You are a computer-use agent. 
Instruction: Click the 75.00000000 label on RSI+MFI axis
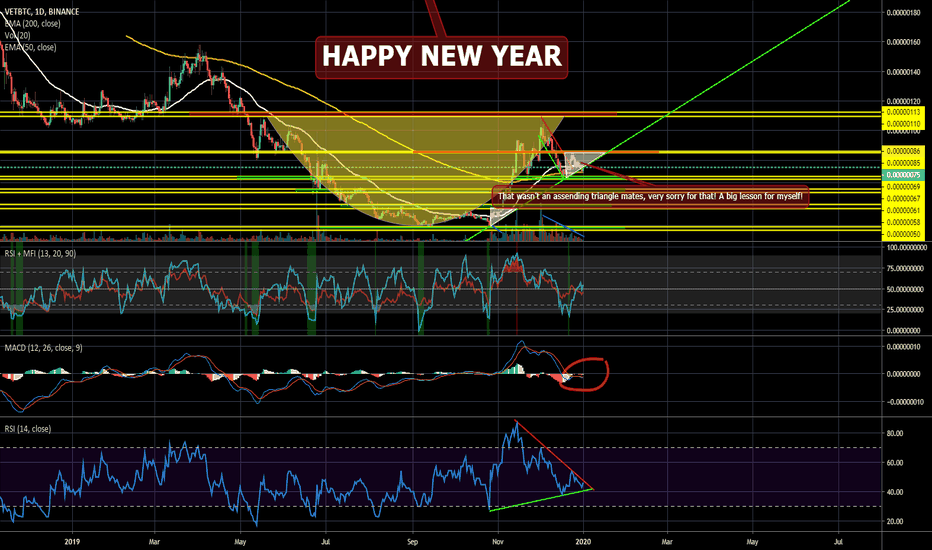[x=906, y=269]
